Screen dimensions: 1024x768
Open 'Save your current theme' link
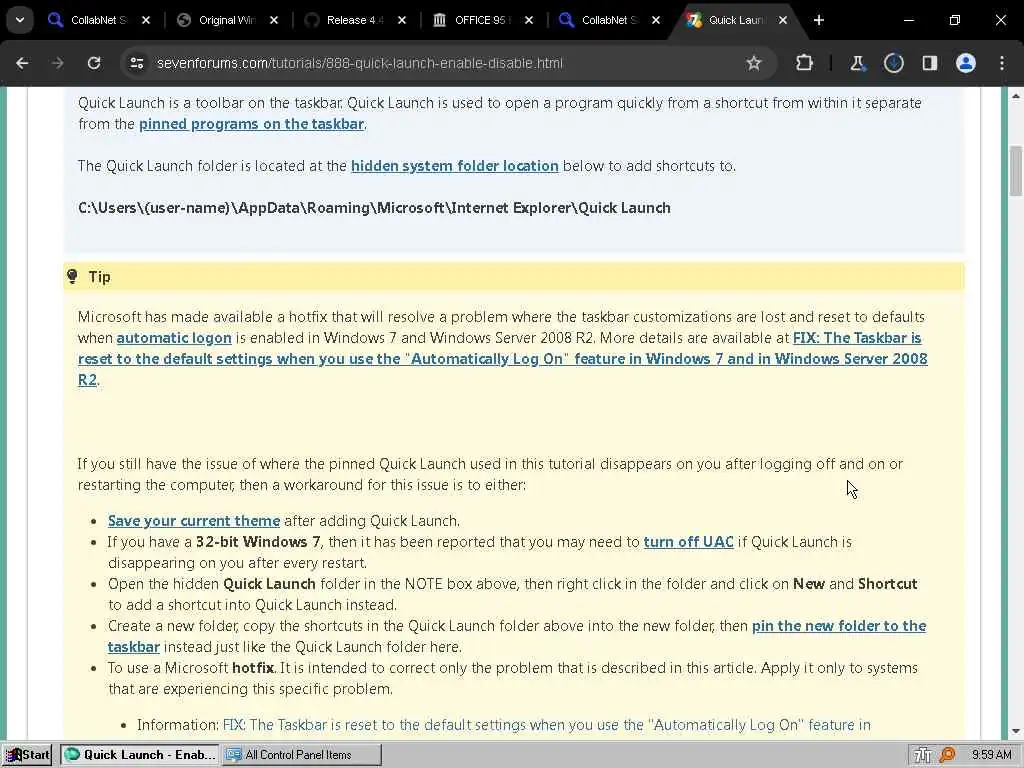click(194, 521)
